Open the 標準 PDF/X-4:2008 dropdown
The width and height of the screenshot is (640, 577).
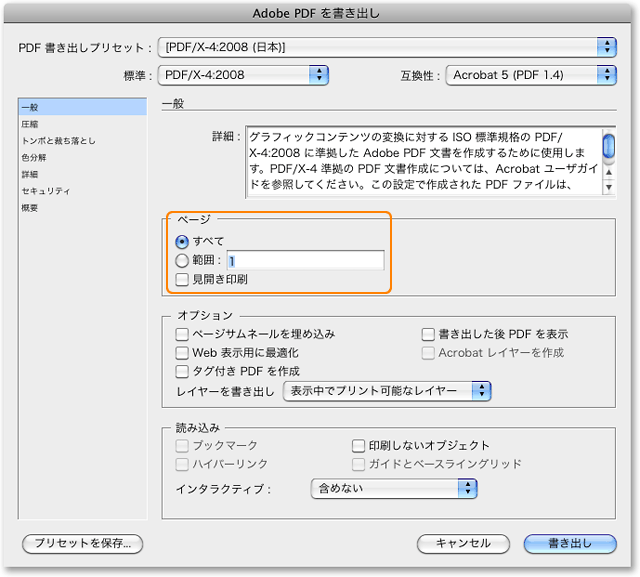[x=245, y=74]
